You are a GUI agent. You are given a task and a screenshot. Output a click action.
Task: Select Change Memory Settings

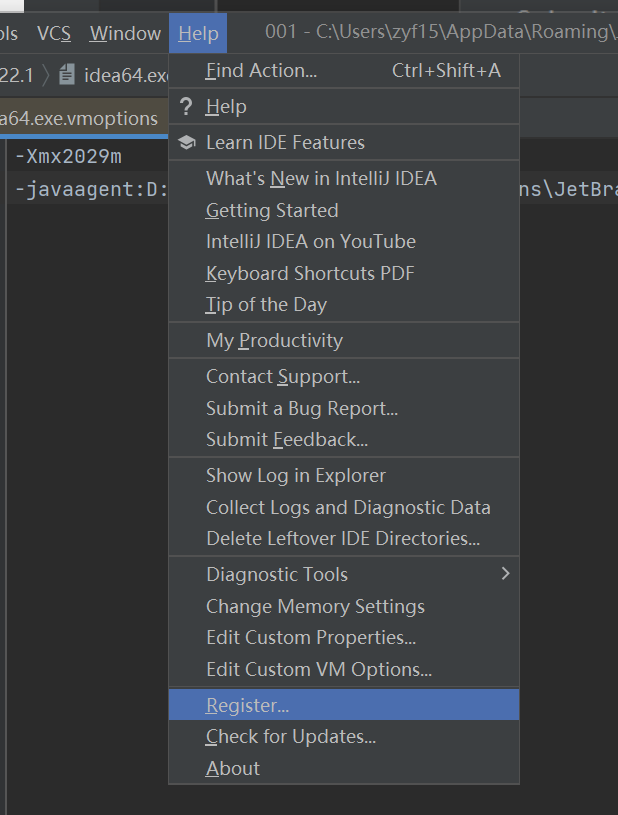click(315, 607)
